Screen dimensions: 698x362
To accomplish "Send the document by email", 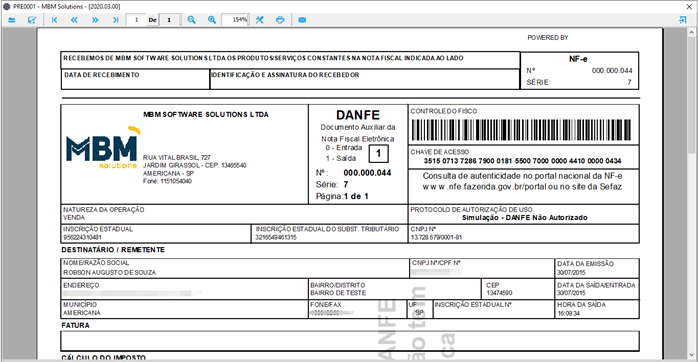I will pyautogui.click(x=302, y=20).
